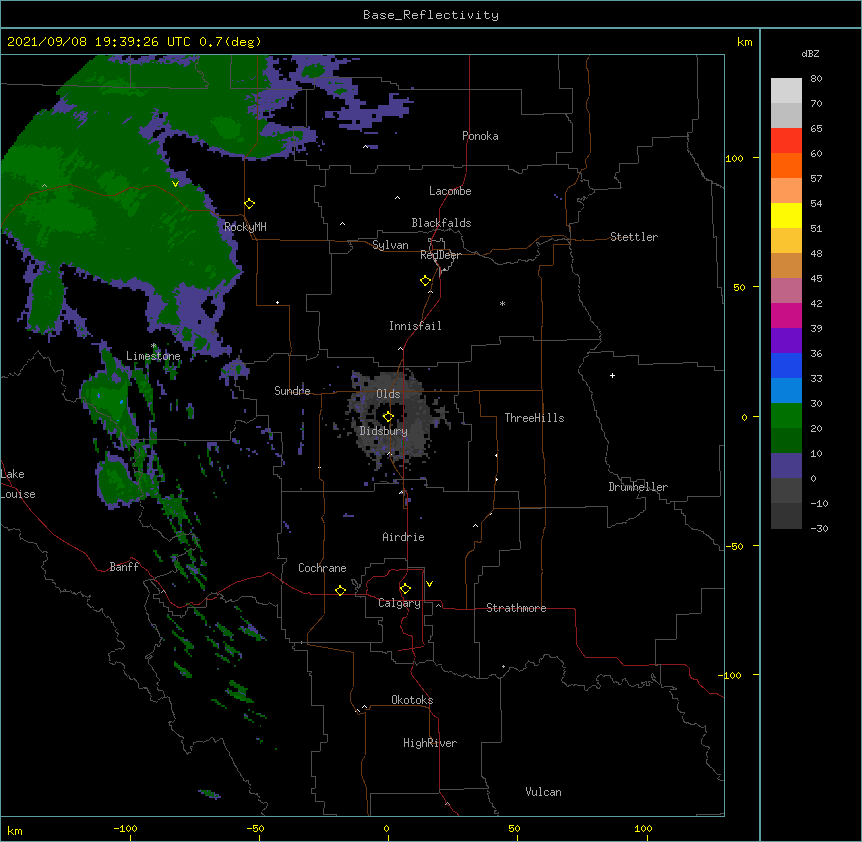
Task: Select the green 20-30 dBZ legend swatch
Action: pyautogui.click(x=786, y=416)
